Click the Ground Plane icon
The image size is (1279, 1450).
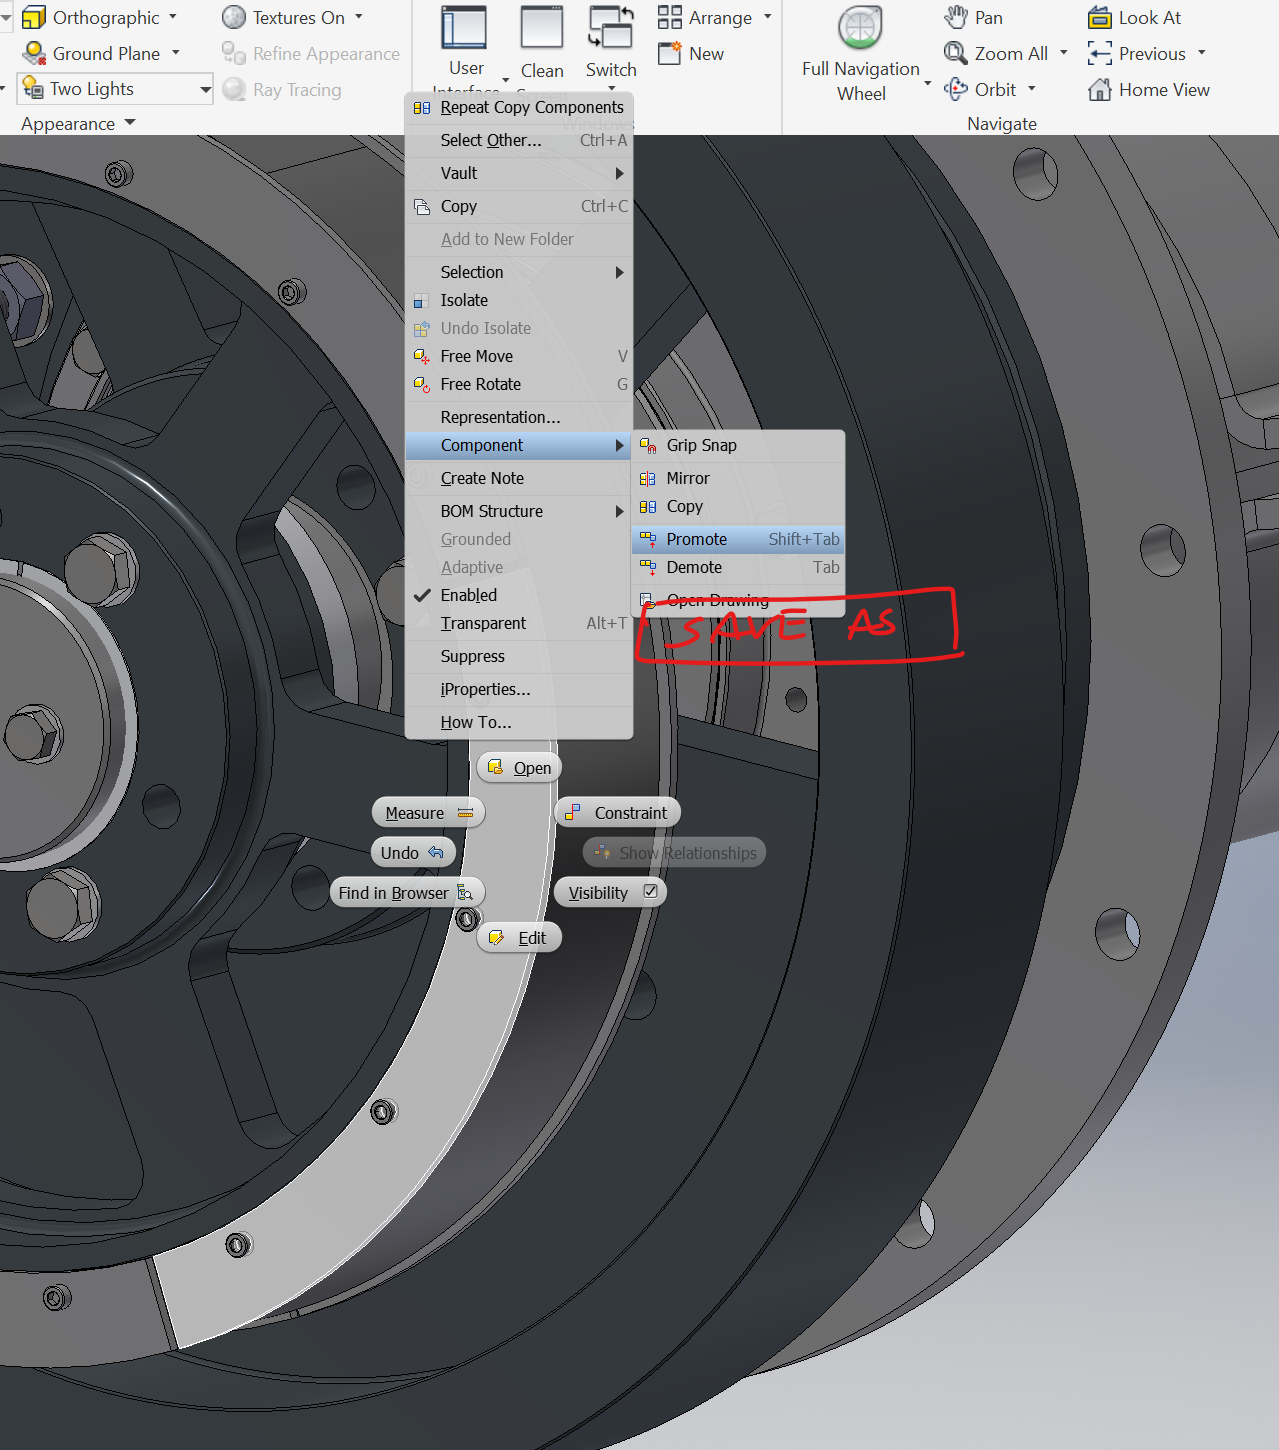(34, 53)
